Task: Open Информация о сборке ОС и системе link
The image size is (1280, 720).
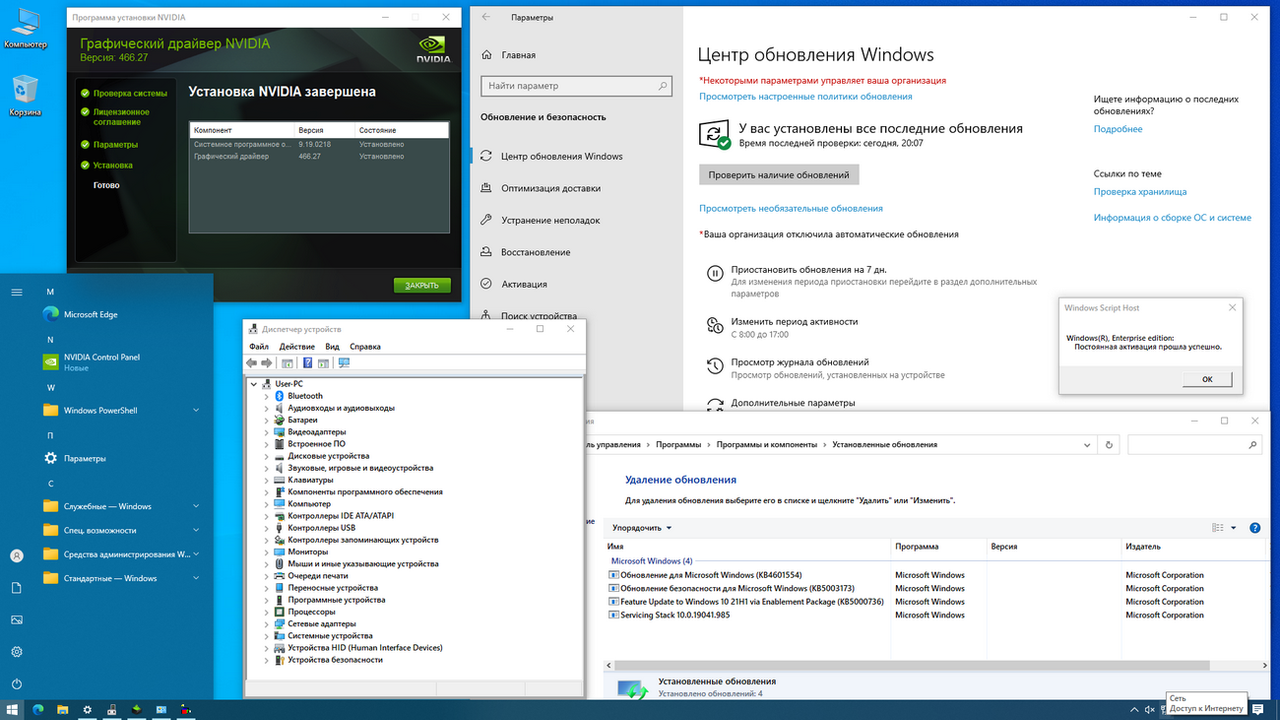Action: click(x=1172, y=217)
